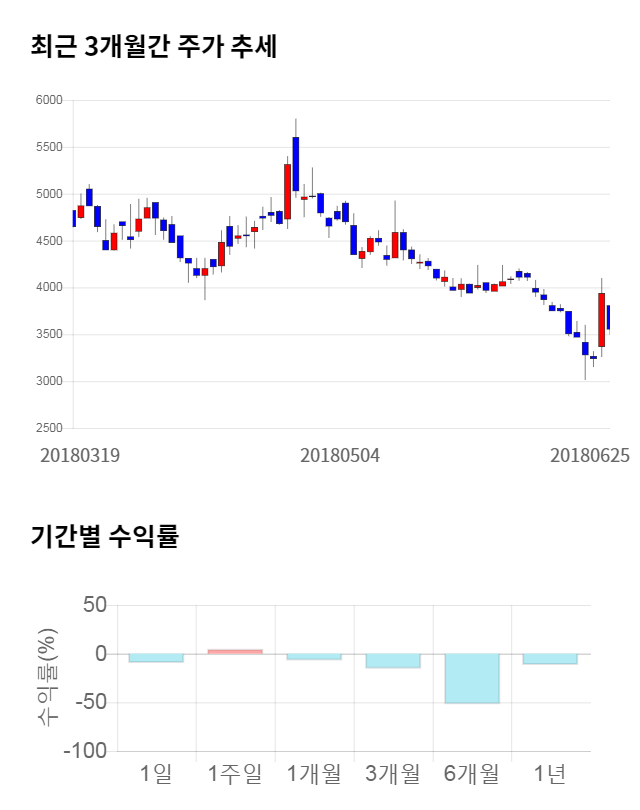Click the 6개월 return bar
Image resolution: width=640 pixels, height=810 pixels.
[x=472, y=678]
